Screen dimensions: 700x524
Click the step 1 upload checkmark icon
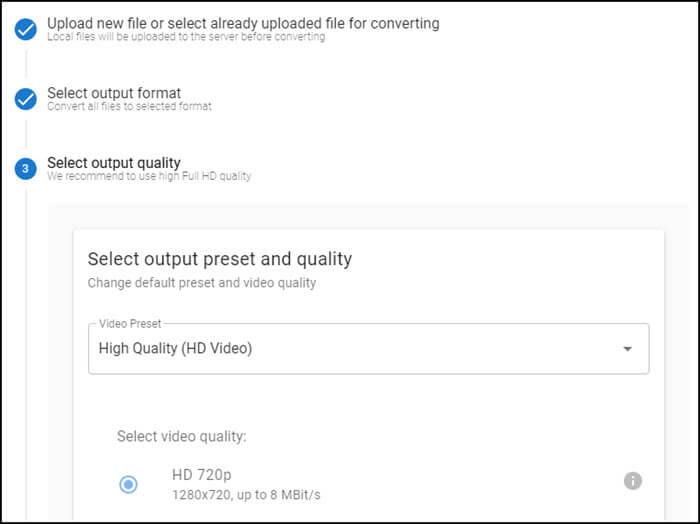coord(25,30)
